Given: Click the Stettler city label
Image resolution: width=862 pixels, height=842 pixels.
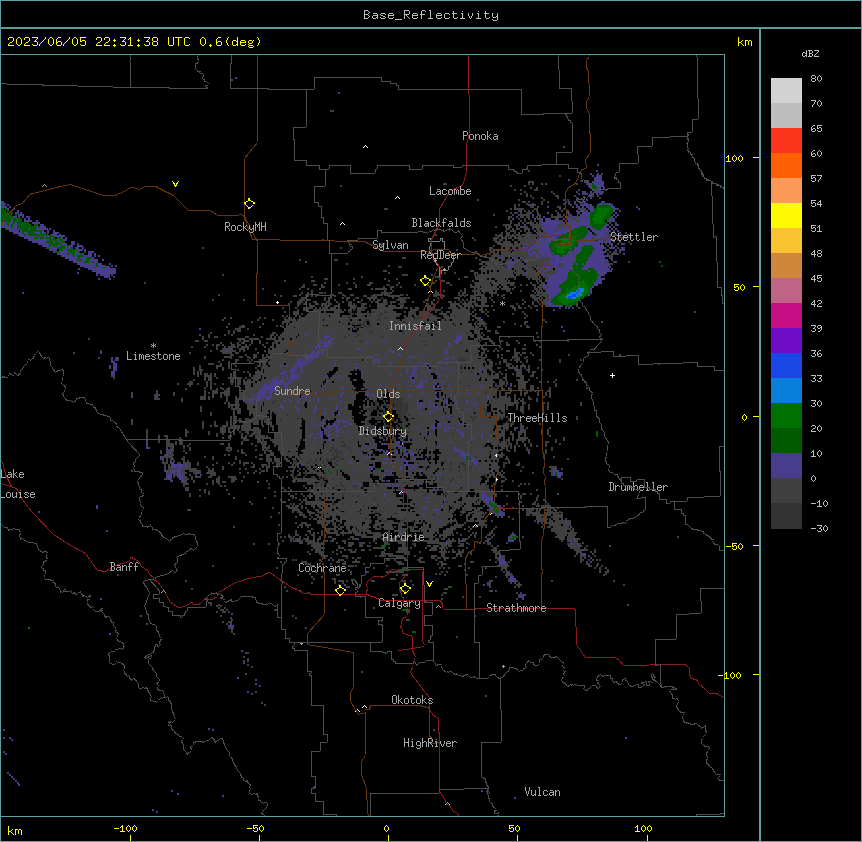Looking at the screenshot, I should (634, 237).
